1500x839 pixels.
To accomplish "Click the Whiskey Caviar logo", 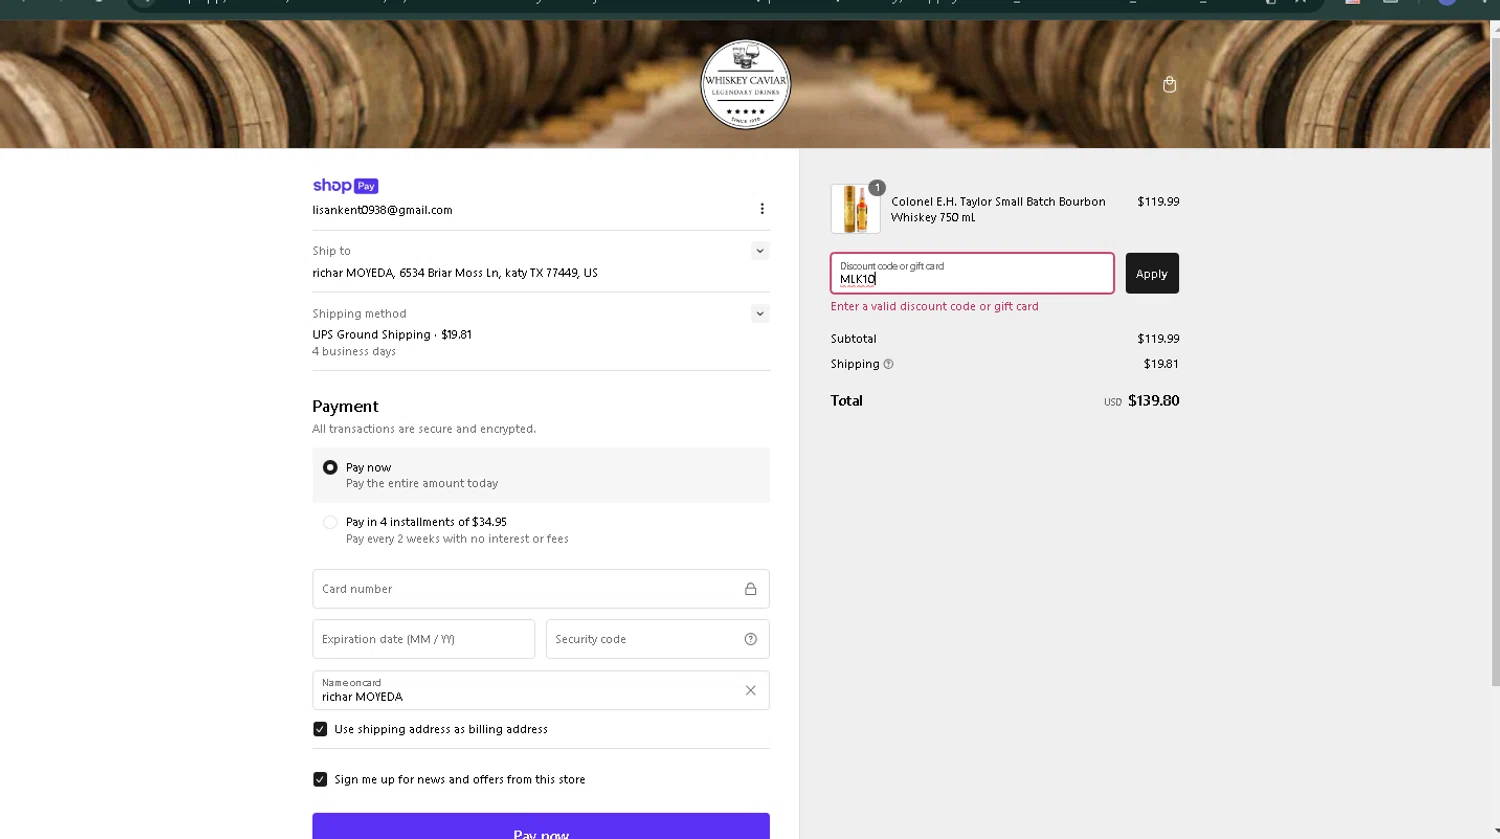I will click(745, 85).
